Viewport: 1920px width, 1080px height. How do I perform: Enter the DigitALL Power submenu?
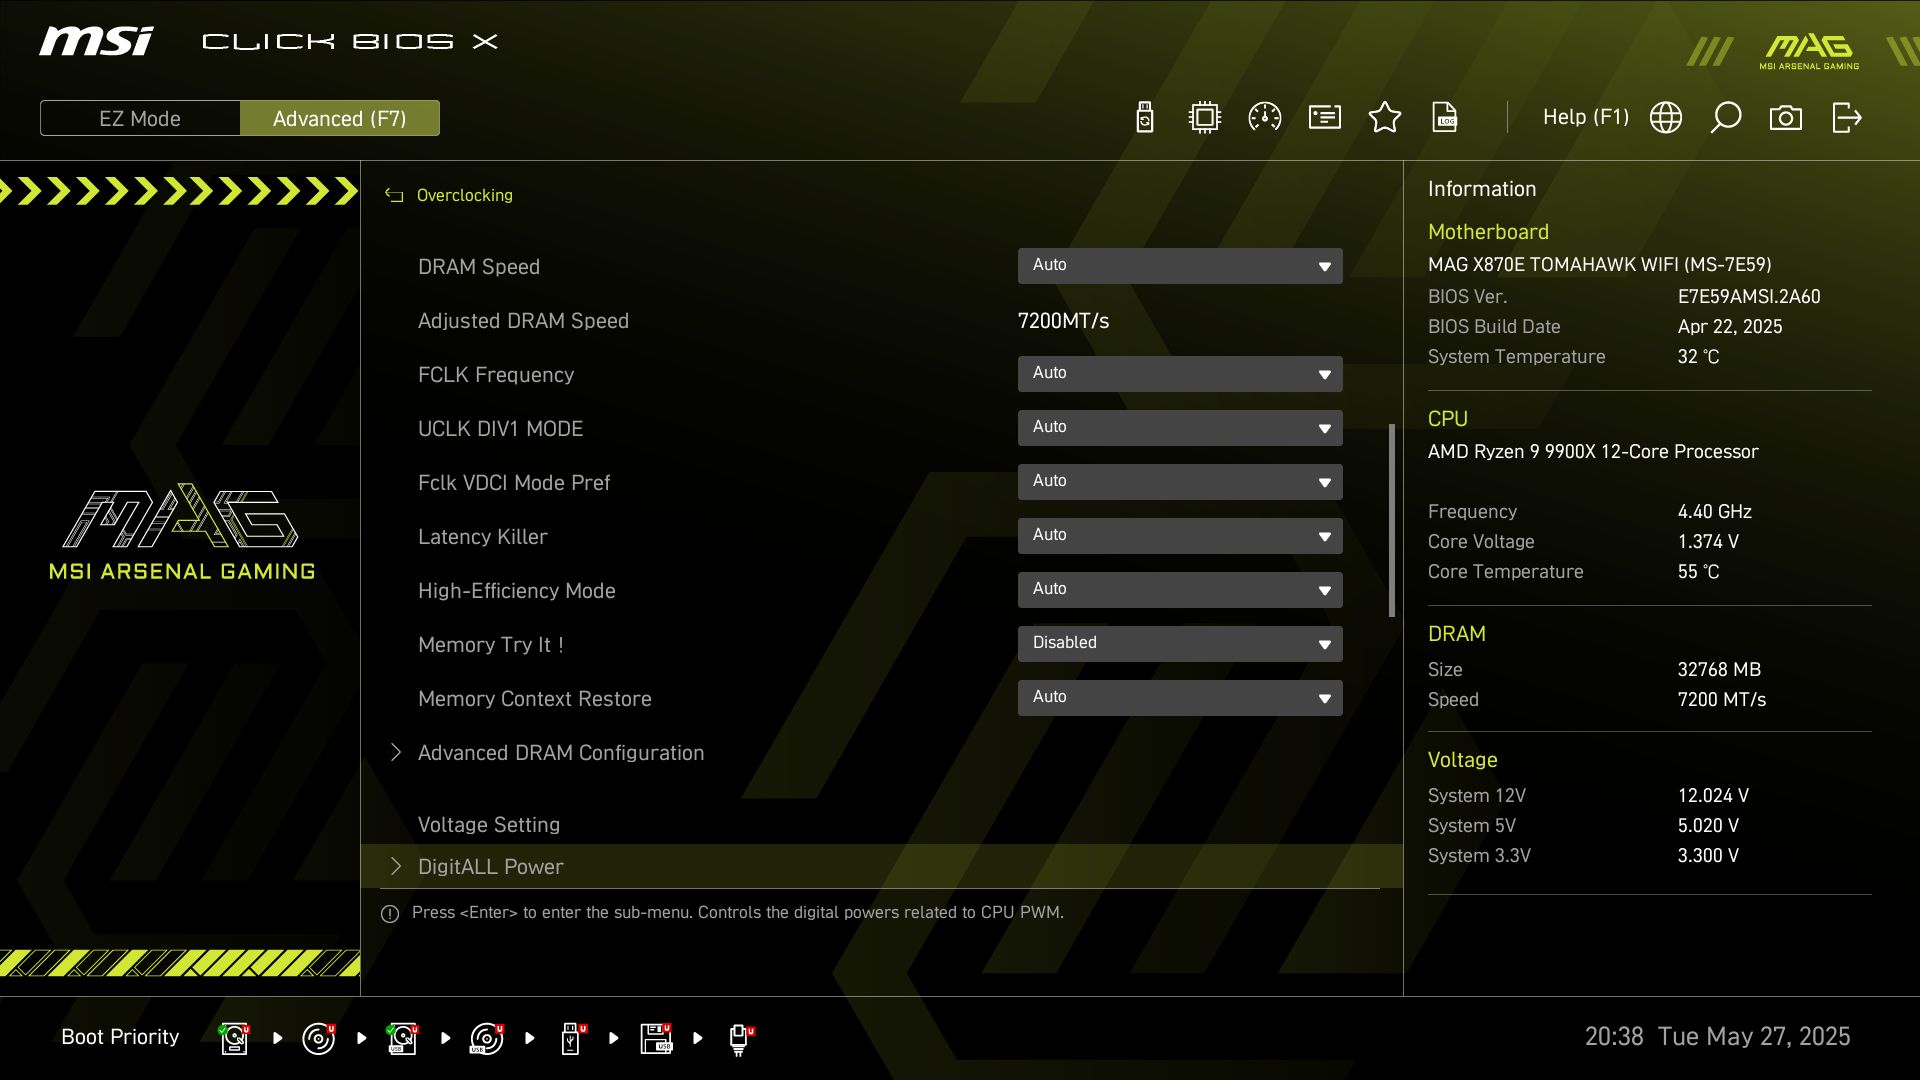pos(490,867)
